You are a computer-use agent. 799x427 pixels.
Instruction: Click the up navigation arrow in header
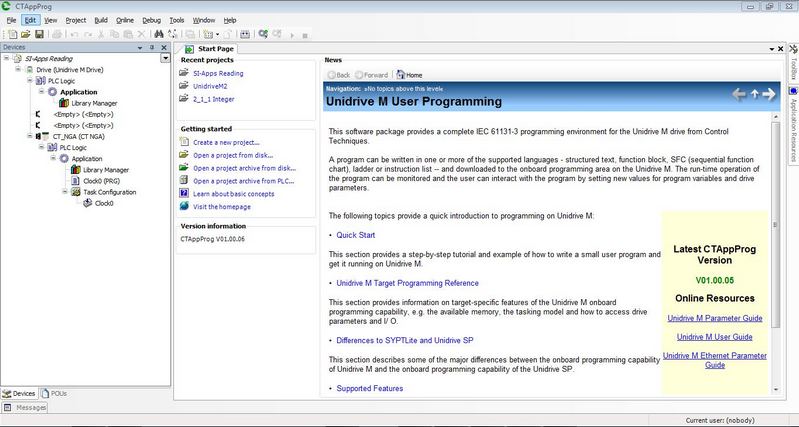point(755,94)
